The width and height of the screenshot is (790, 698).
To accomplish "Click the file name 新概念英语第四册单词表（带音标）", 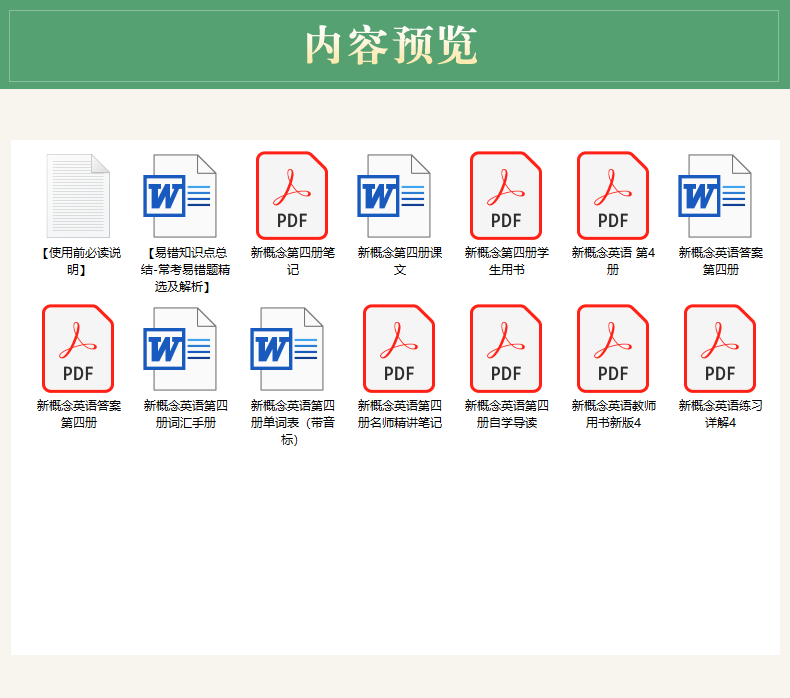I will [293, 422].
